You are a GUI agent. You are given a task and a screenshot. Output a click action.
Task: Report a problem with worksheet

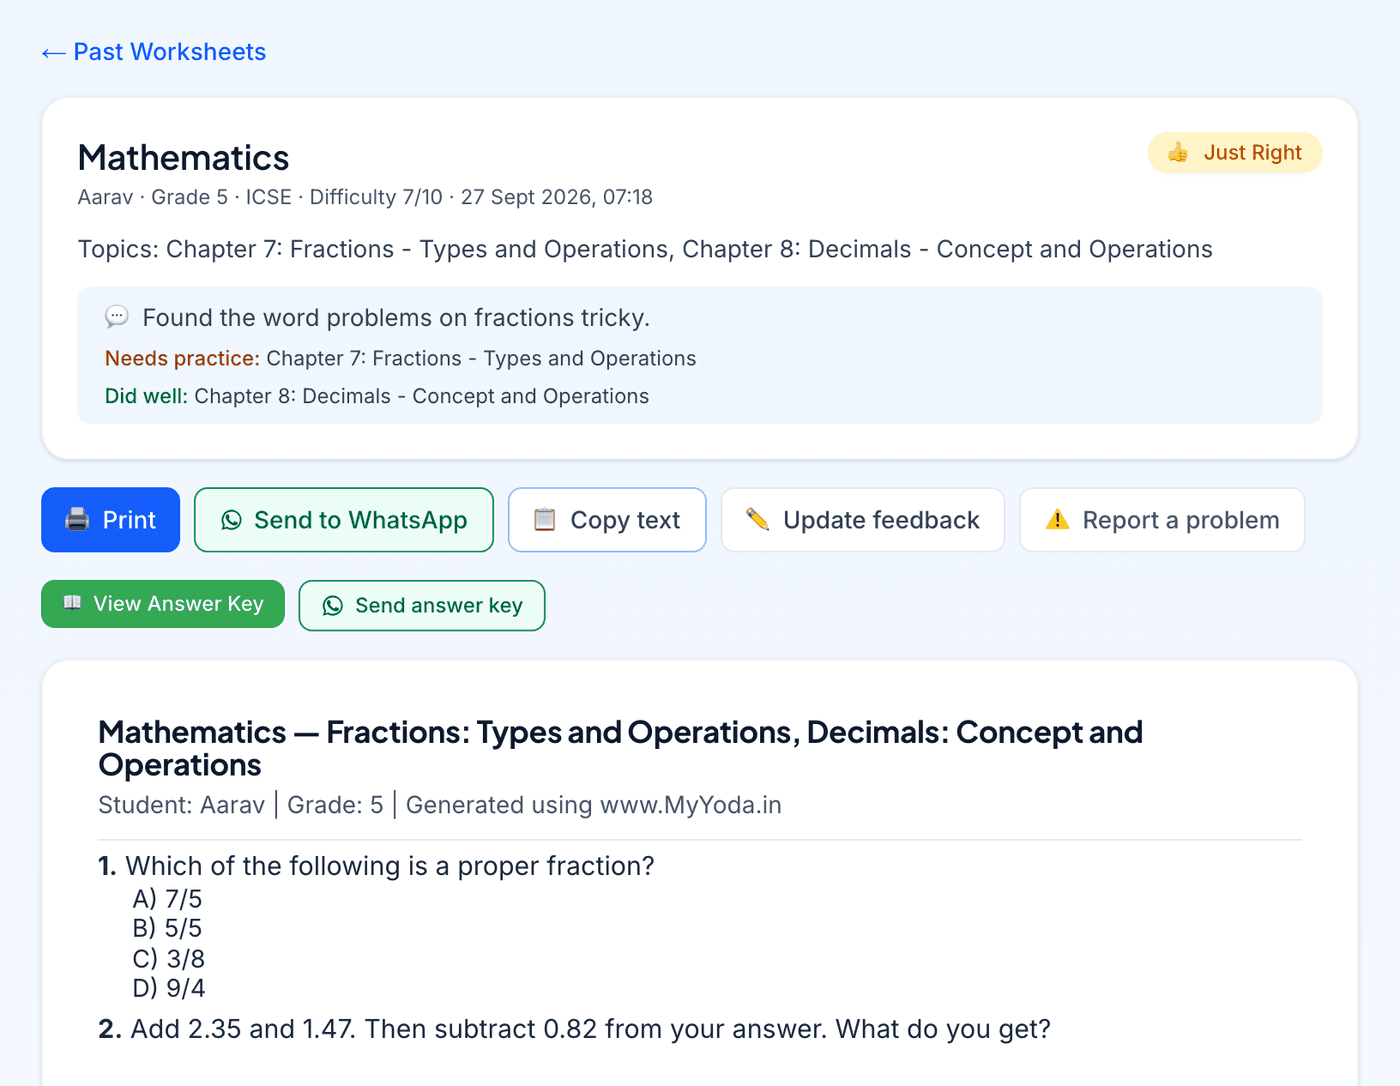click(1162, 520)
